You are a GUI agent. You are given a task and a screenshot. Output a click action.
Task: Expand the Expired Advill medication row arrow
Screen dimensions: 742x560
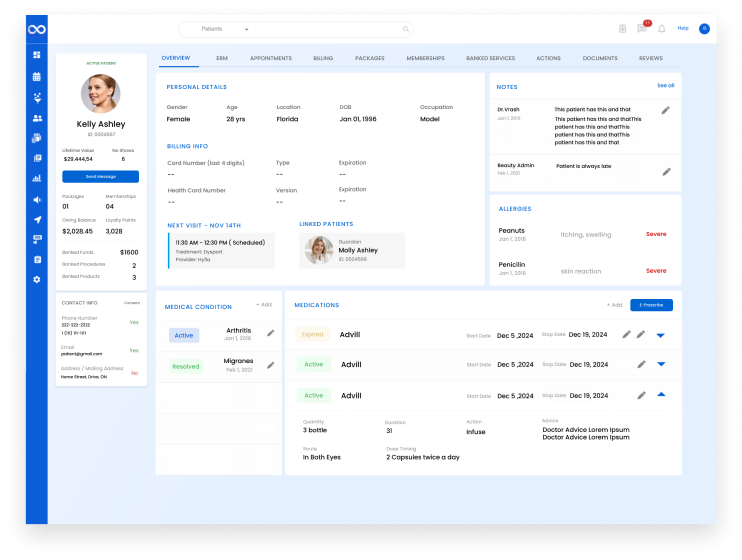coord(661,335)
